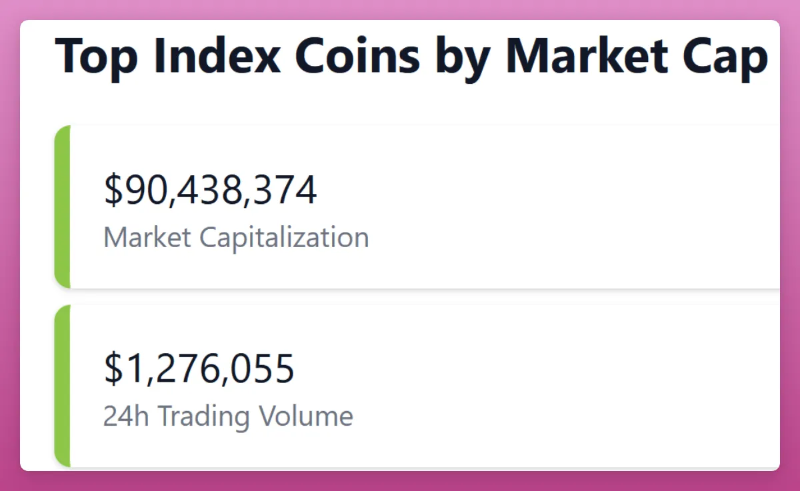Click empty space right of Market Capitalization label

pos(560,238)
